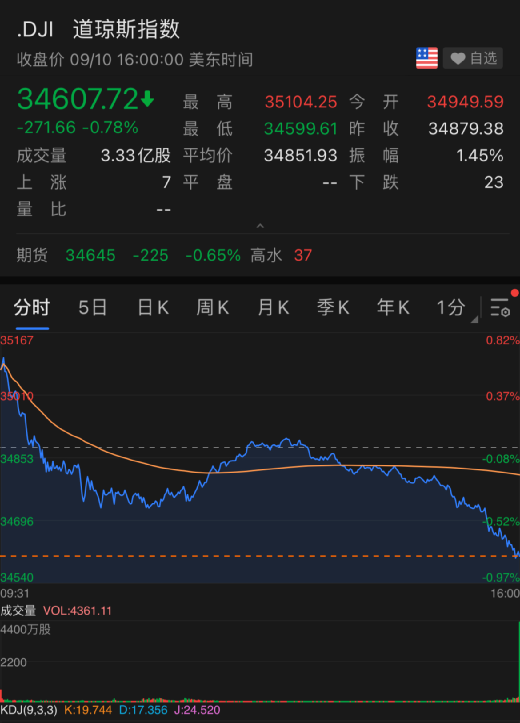Tap the 振幅 value 1.45%

(x=480, y=155)
